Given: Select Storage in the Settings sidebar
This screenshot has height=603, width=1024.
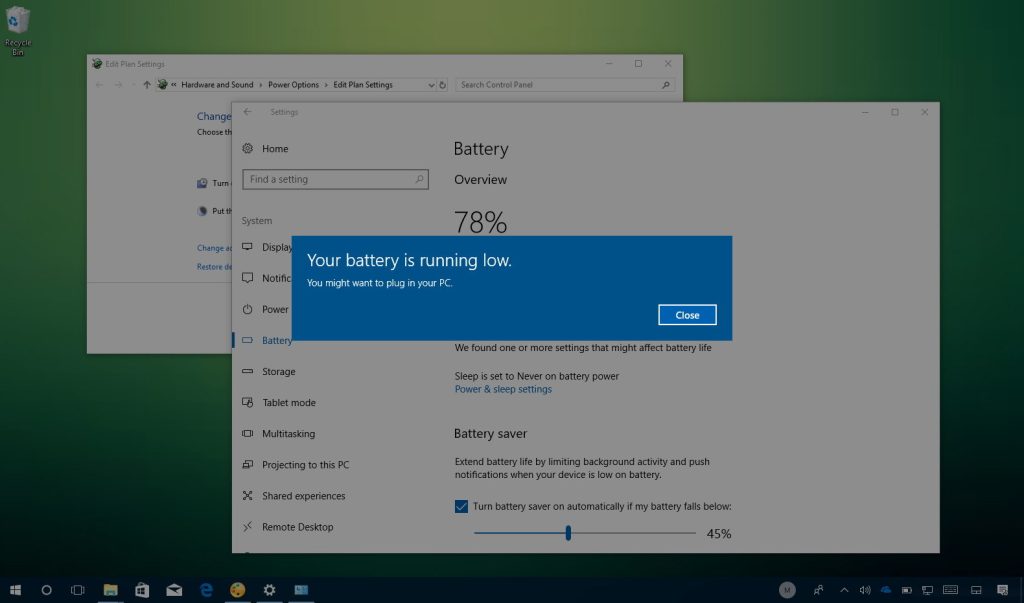Looking at the screenshot, I should [276, 371].
